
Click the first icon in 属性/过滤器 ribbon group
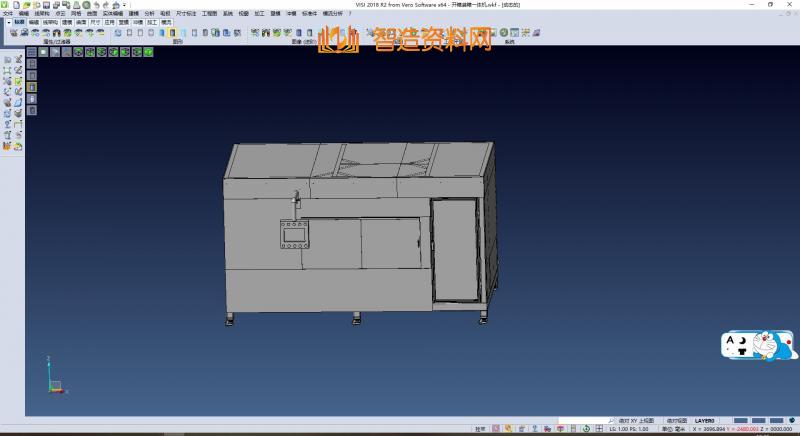tap(14, 33)
